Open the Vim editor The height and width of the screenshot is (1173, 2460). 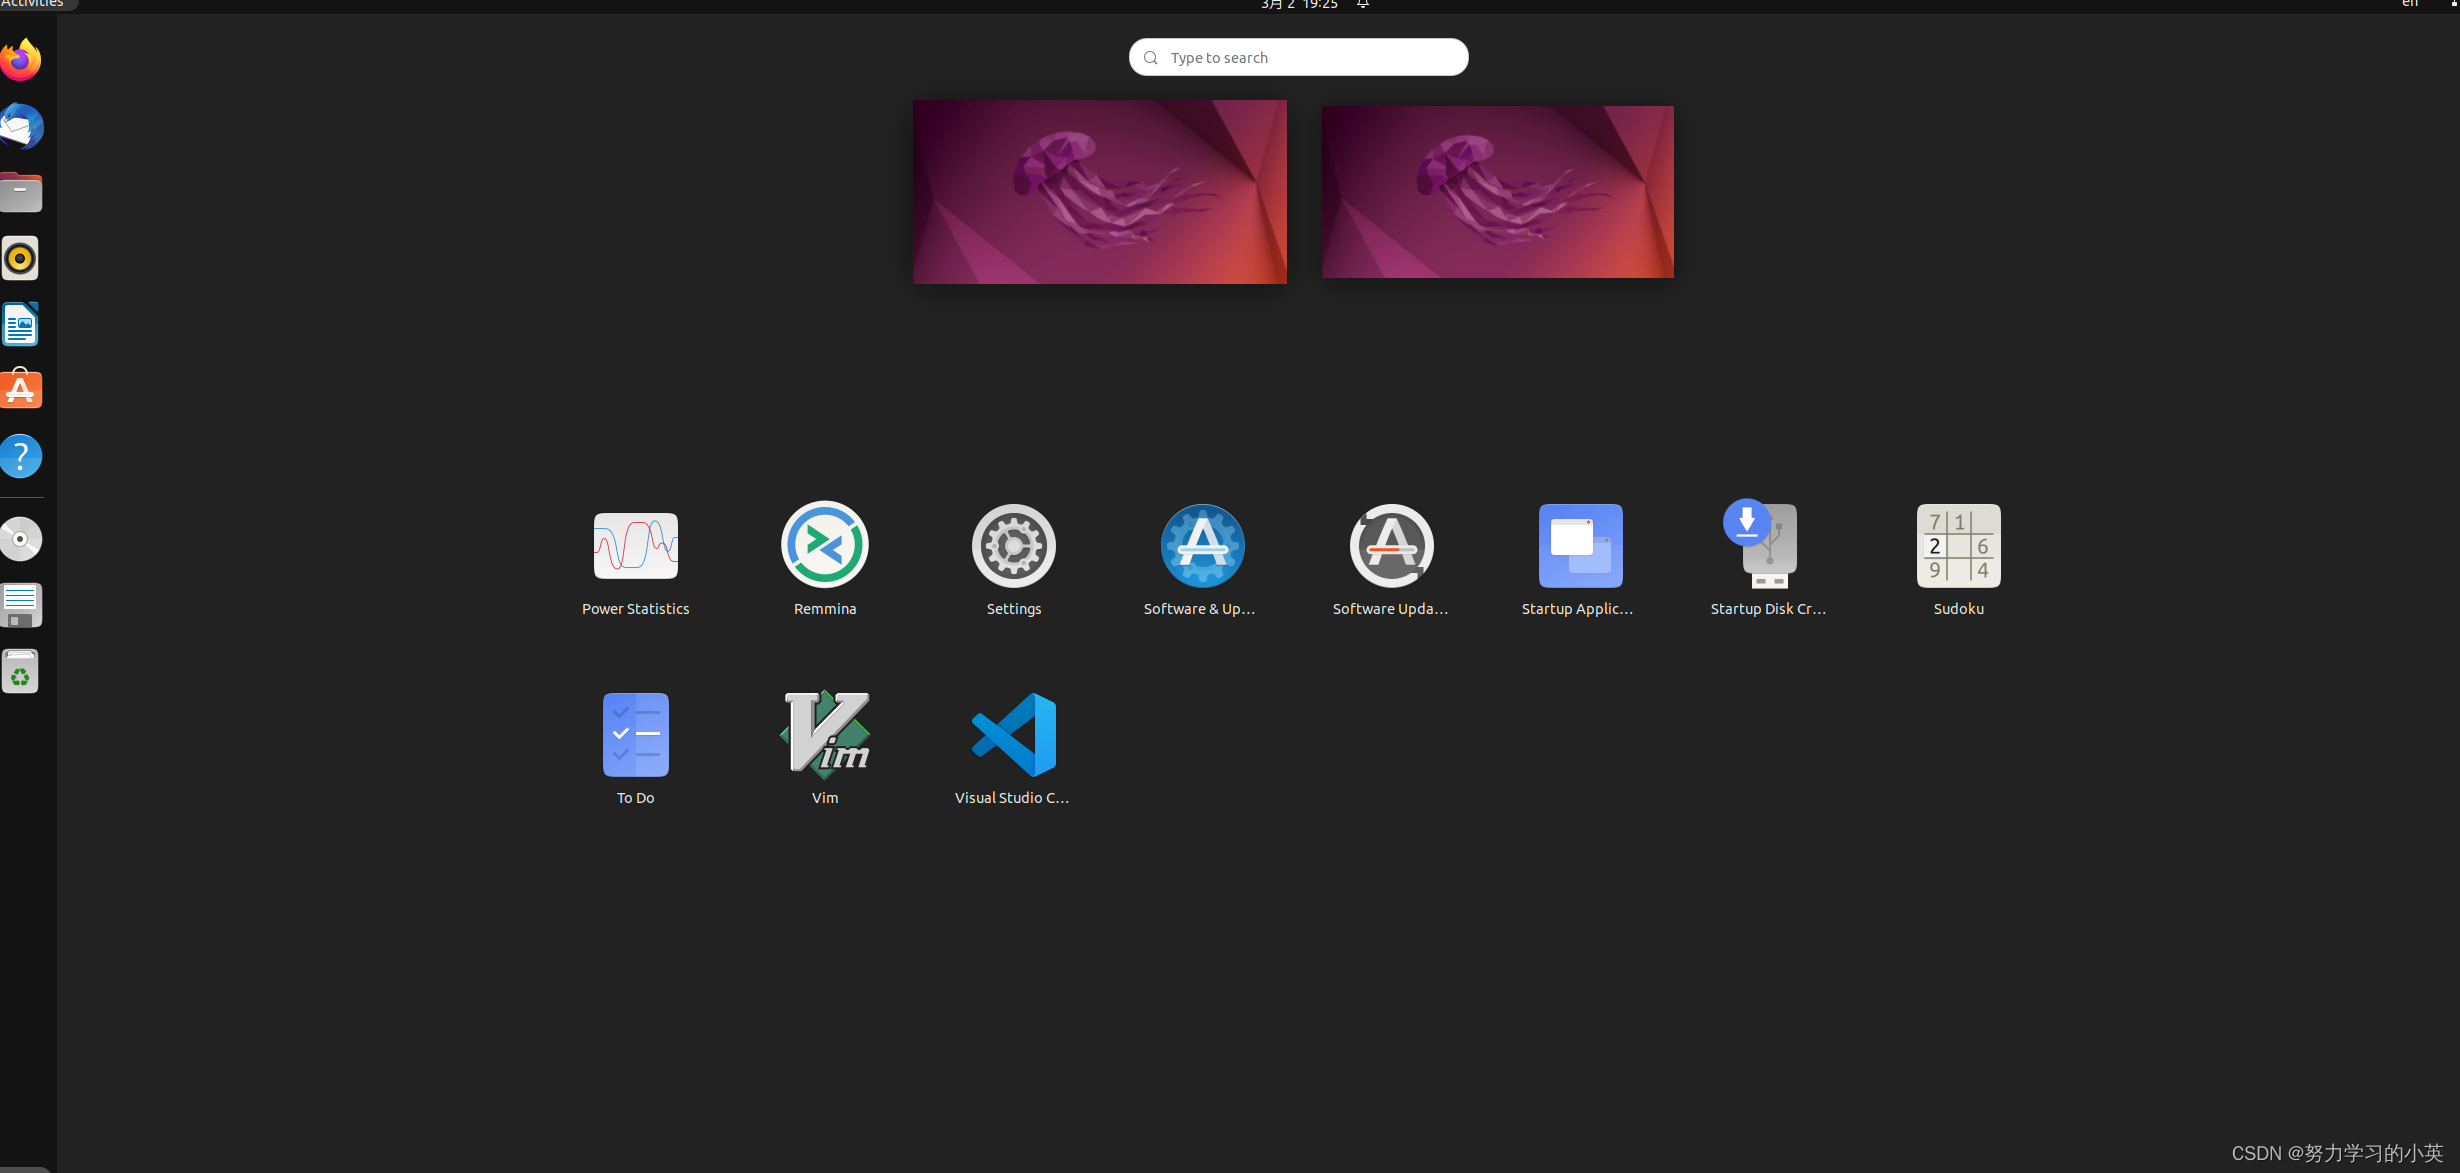point(824,736)
